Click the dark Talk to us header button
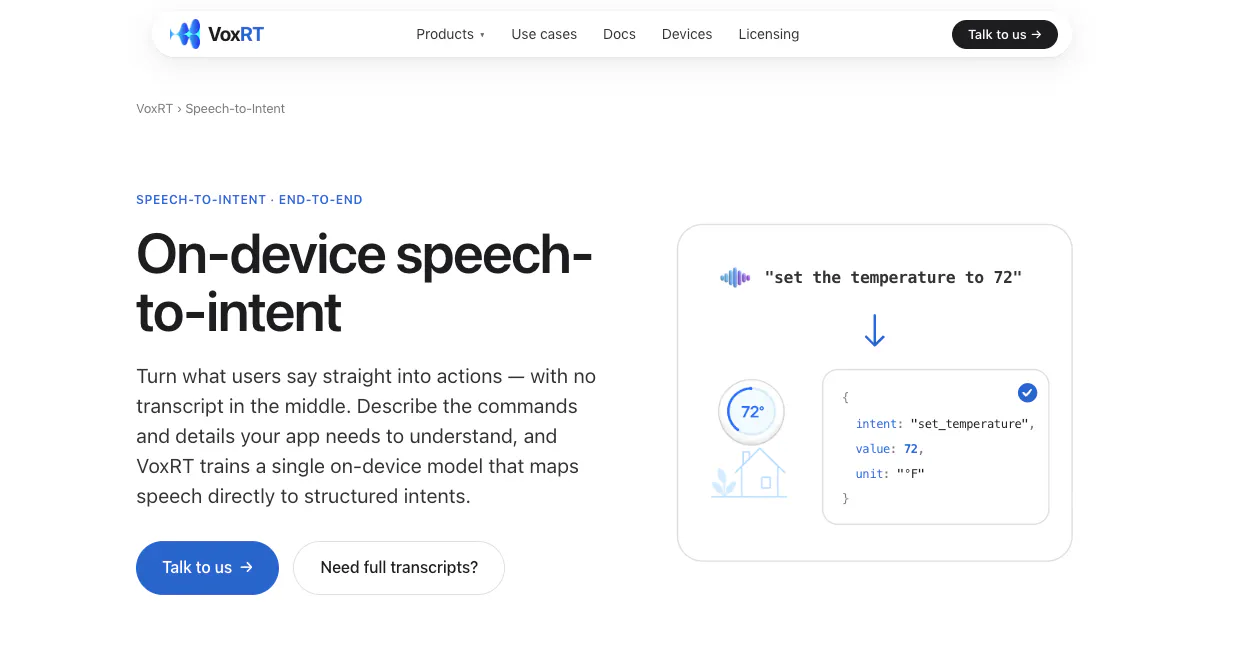Screen dimensions: 1252x646 (1004, 34)
